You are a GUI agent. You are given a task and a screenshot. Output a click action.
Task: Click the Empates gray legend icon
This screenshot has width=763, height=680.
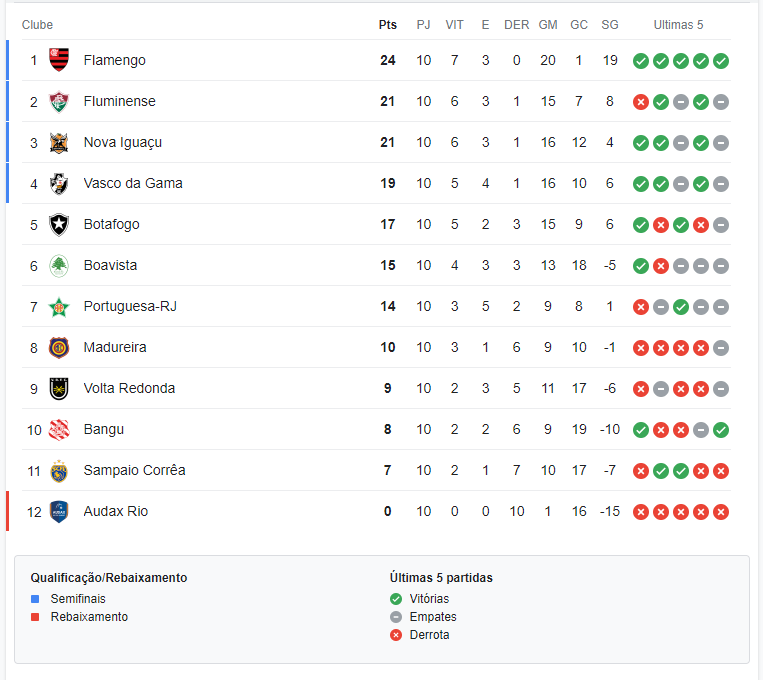pyautogui.click(x=396, y=617)
